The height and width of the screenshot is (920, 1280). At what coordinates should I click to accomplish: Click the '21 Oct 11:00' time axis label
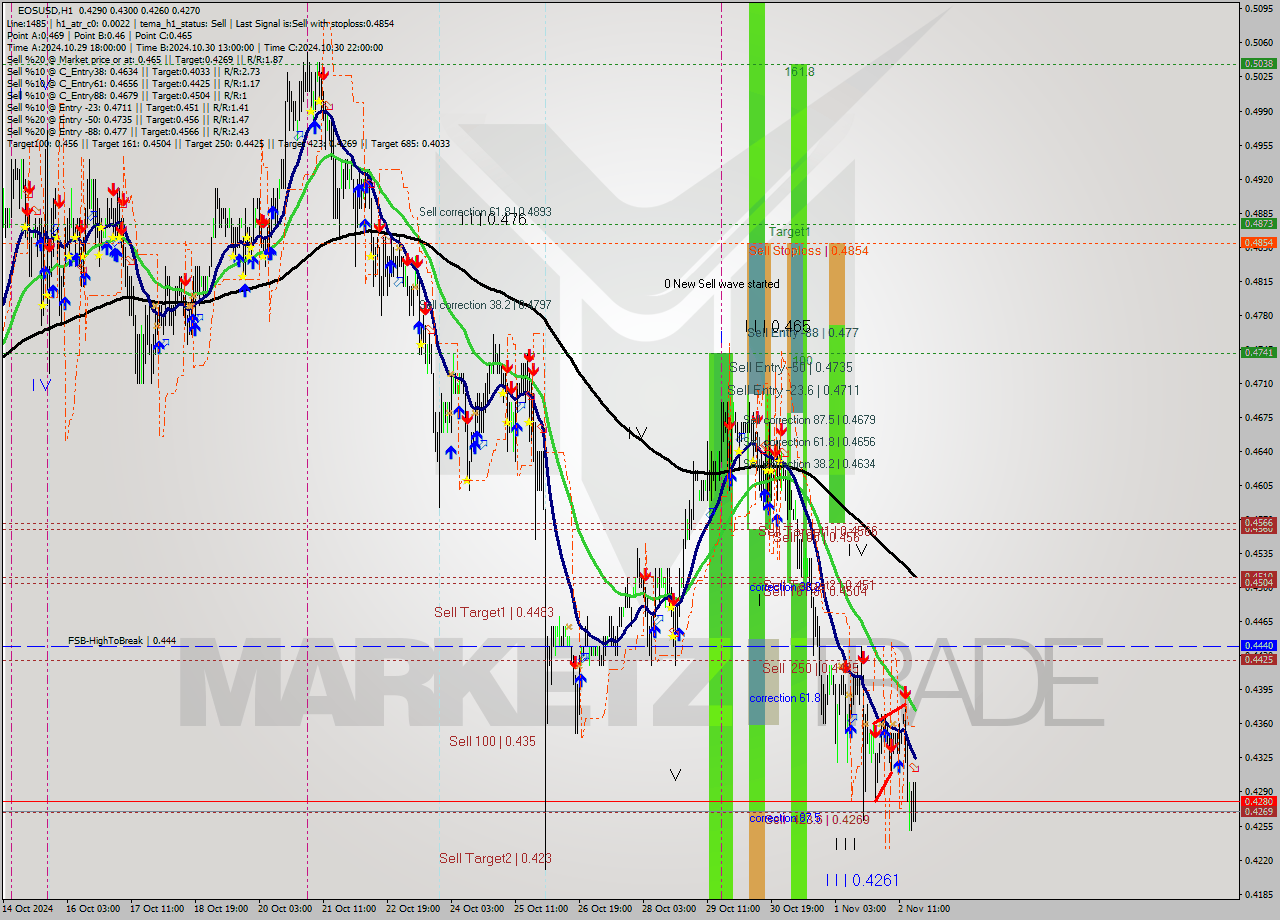[347, 909]
